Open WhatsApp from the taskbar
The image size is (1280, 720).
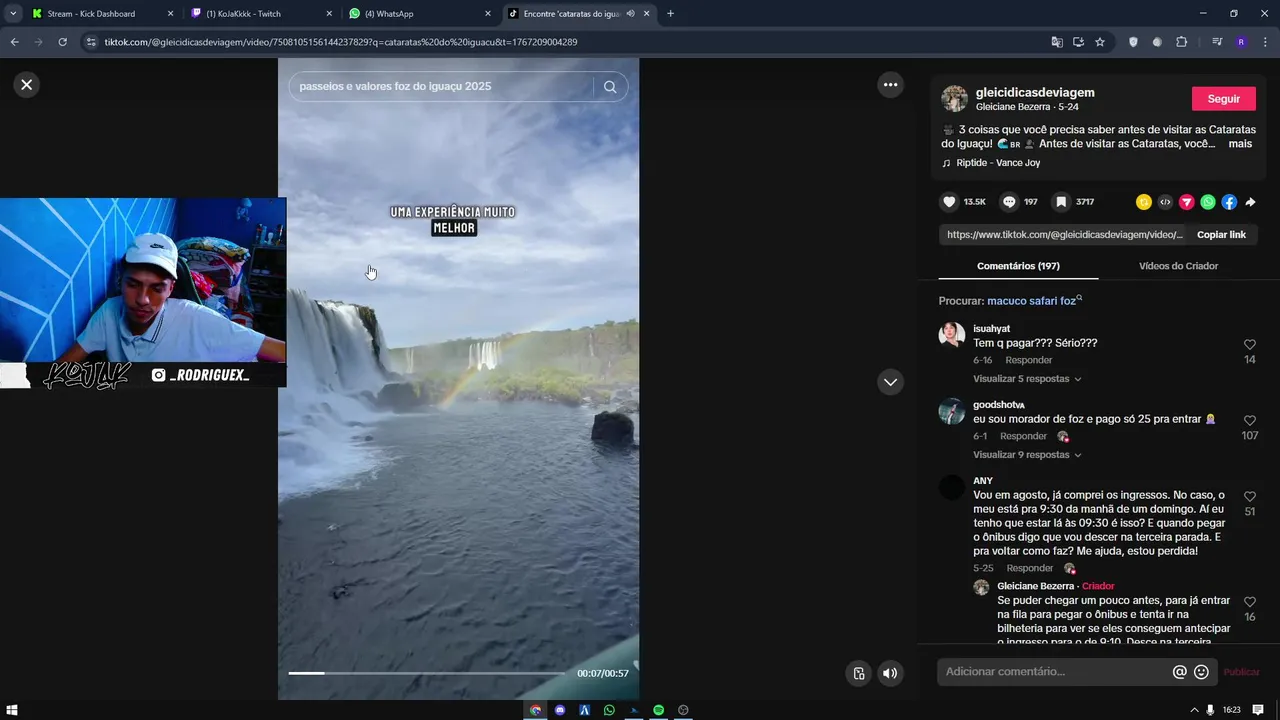(x=609, y=710)
